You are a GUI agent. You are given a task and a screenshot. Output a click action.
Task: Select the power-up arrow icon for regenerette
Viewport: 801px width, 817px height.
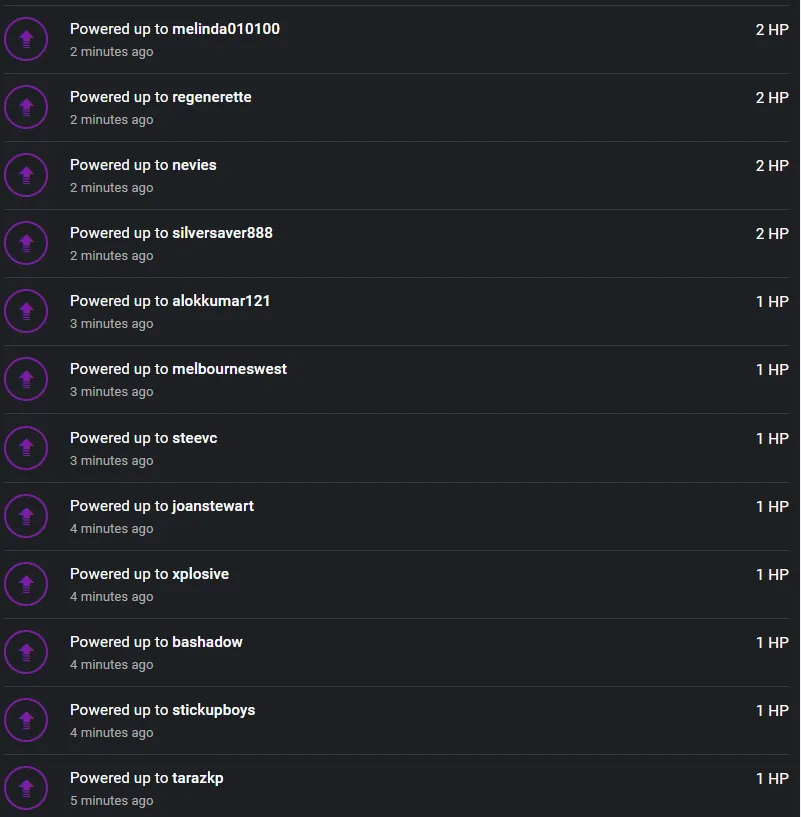(26, 107)
